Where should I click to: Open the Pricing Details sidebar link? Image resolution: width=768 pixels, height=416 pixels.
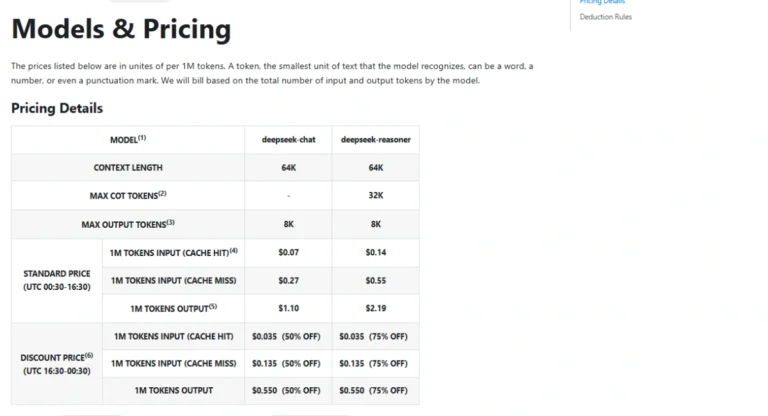point(602,2)
